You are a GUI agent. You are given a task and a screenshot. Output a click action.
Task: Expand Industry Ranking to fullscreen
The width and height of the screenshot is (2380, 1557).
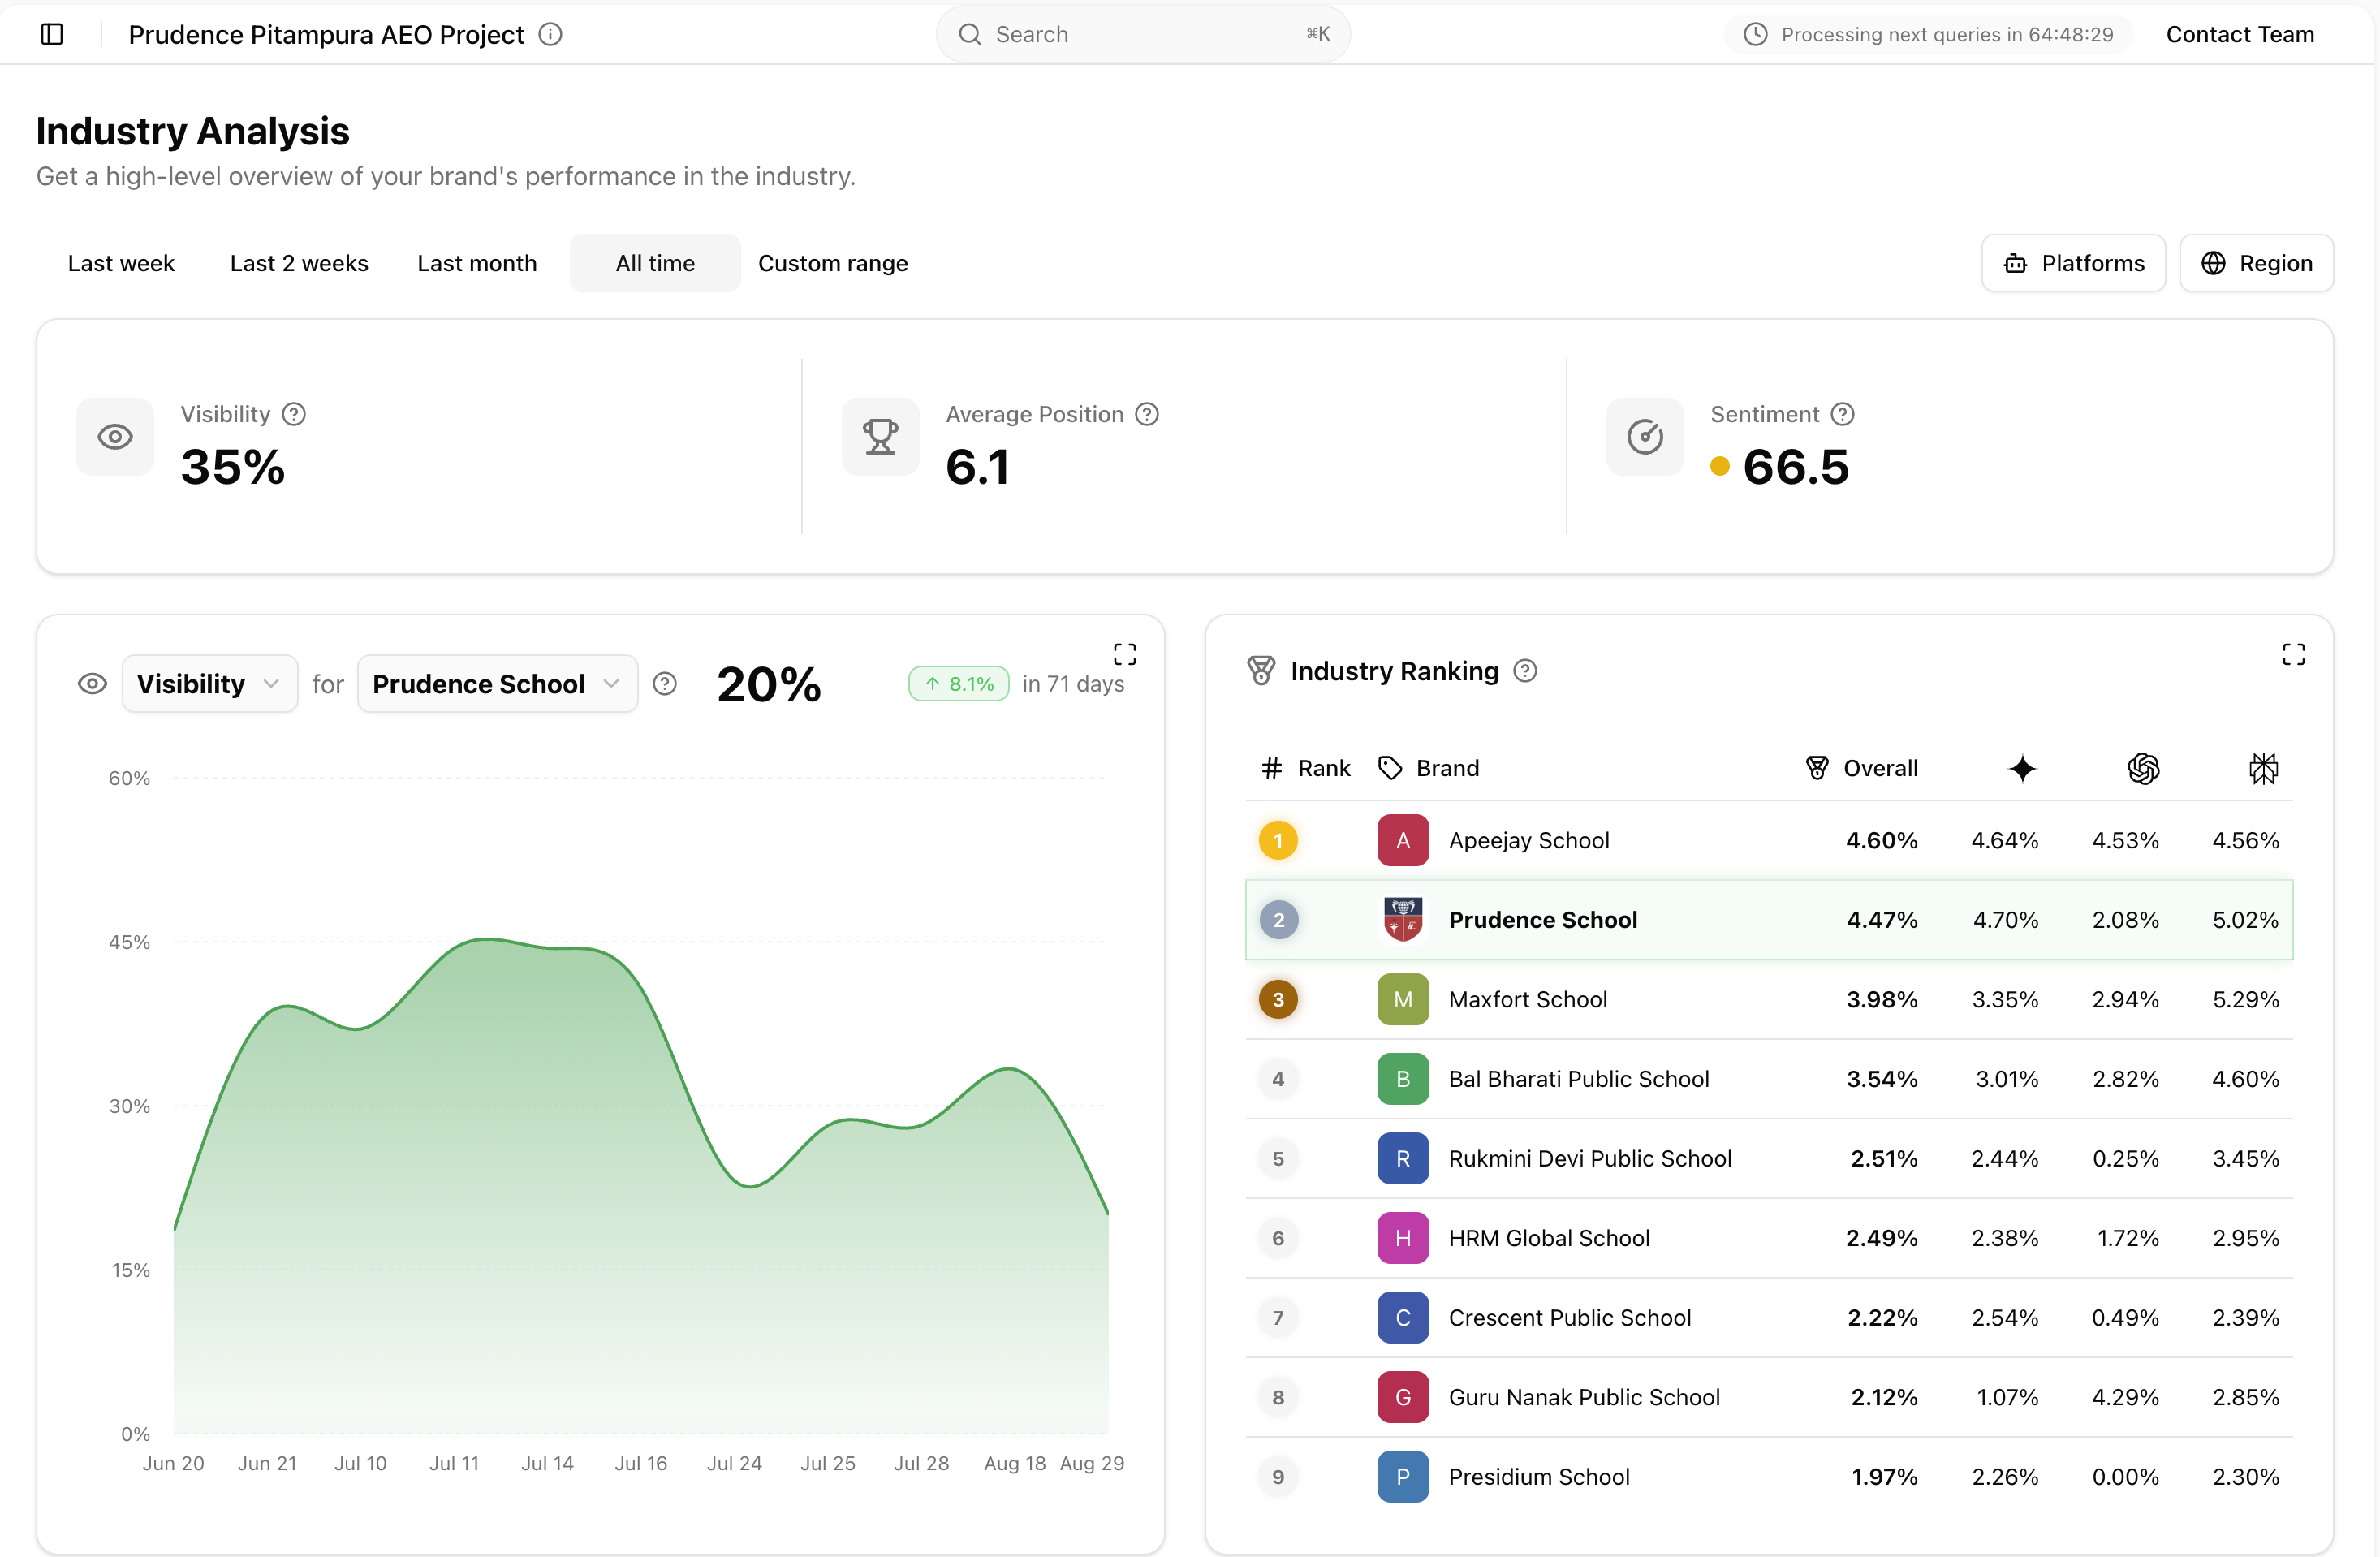(x=2294, y=654)
